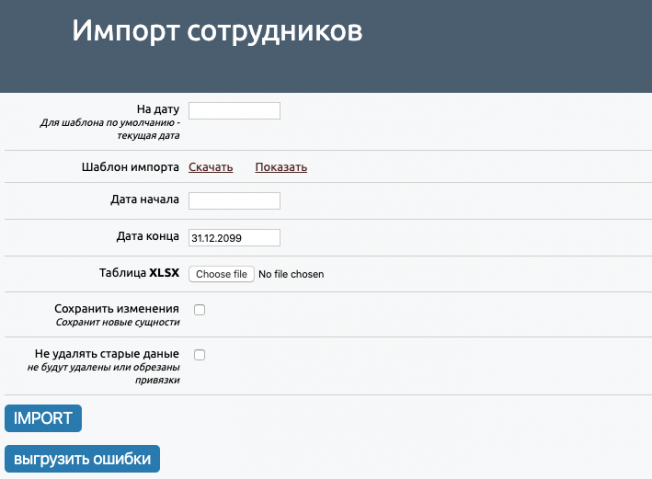Click the "Не удалять старые даные" label text

coord(107,353)
